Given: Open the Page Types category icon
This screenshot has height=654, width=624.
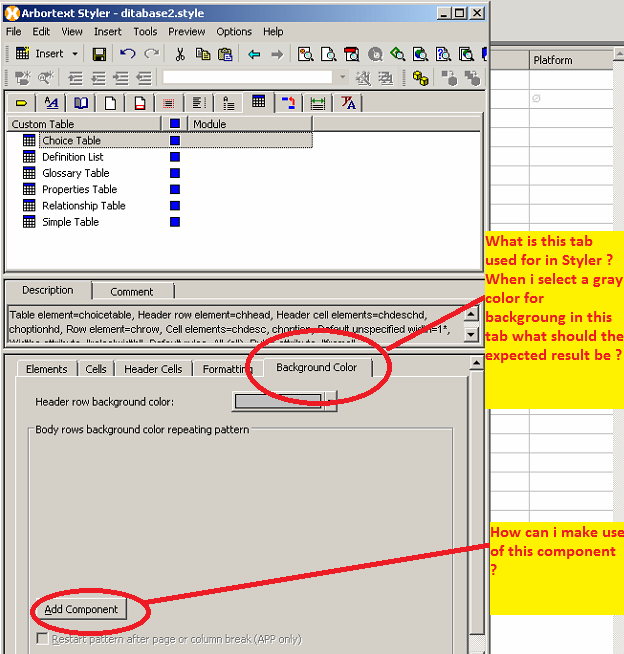Looking at the screenshot, I should (x=110, y=103).
